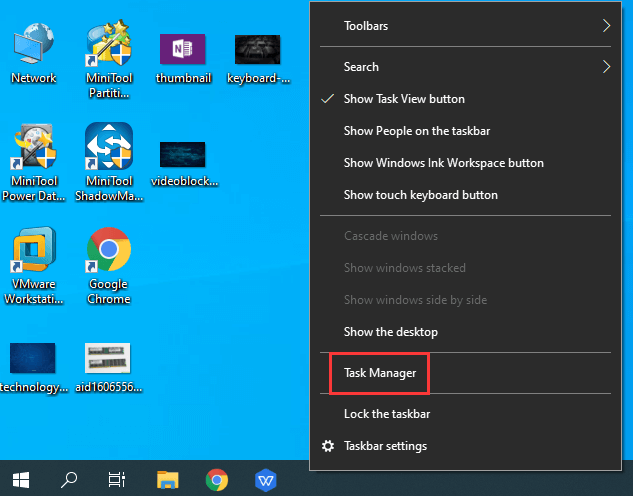Uncheck Show Task View button

click(x=465, y=99)
